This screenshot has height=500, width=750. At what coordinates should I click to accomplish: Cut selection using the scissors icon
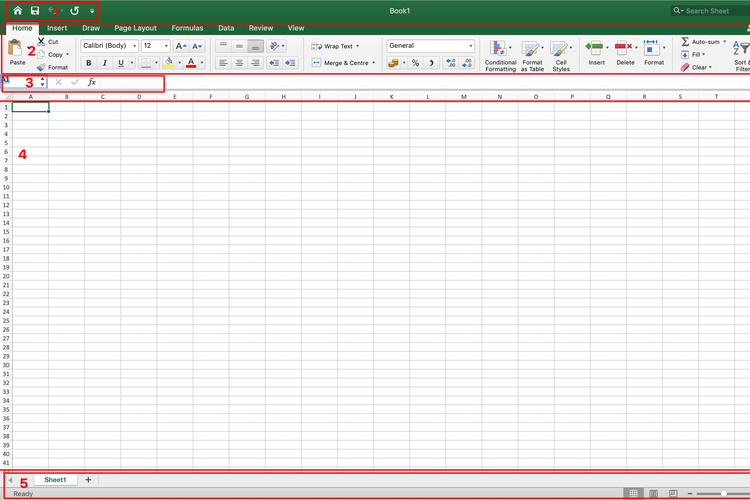click(41, 42)
